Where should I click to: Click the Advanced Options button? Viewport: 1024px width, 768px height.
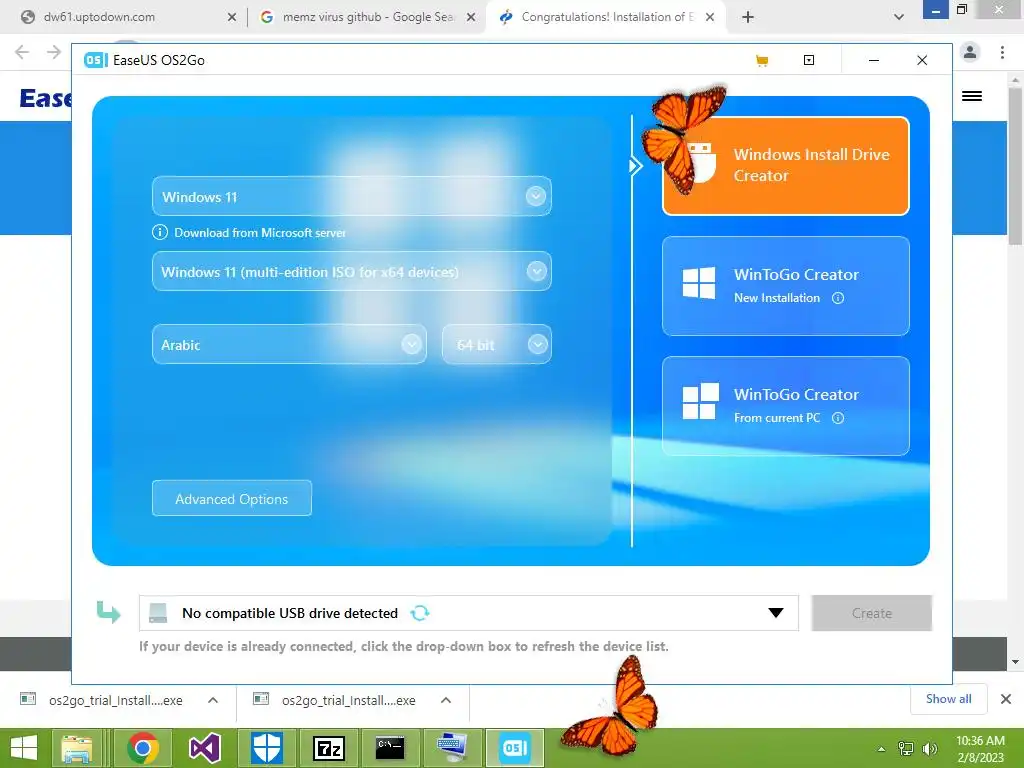click(232, 498)
